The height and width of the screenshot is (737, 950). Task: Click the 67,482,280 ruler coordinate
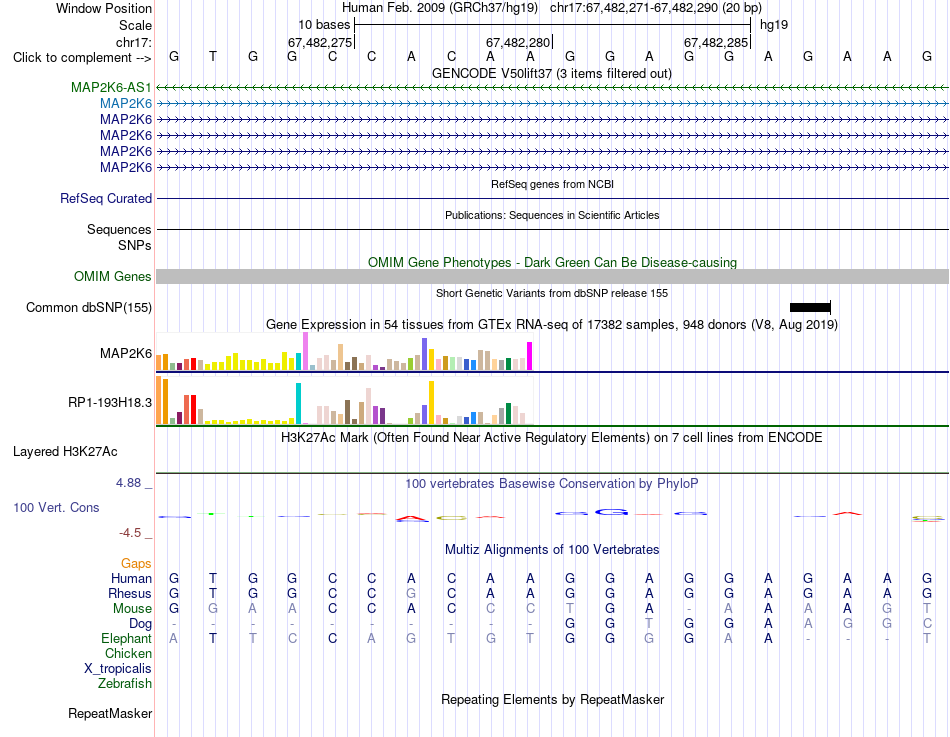click(x=518, y=42)
